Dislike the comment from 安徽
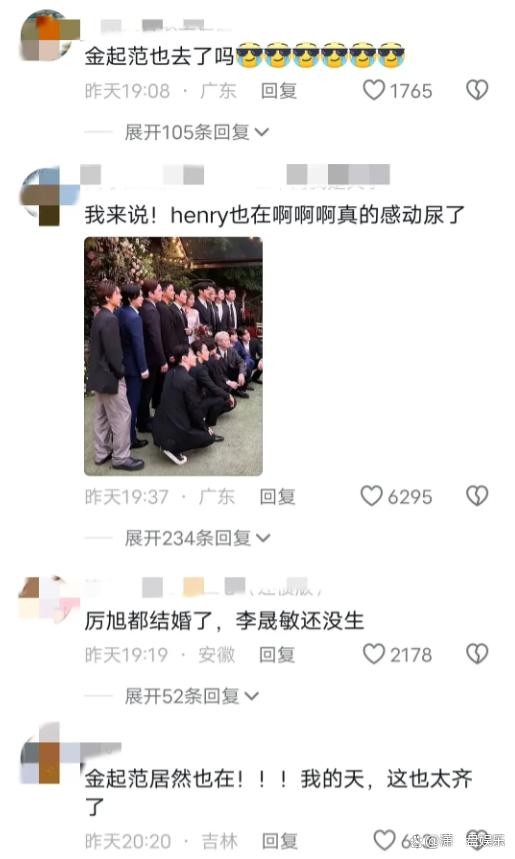515x859 pixels. pos(477,654)
